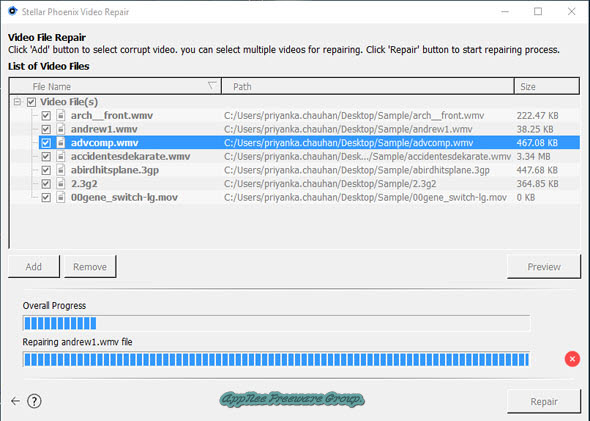This screenshot has height=421, width=590.
Task: Collapse the Video File(s) tree node
Action: 17,102
